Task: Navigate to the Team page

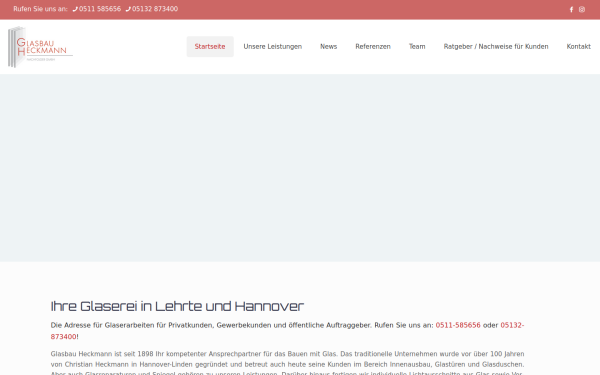Action: 417,47
